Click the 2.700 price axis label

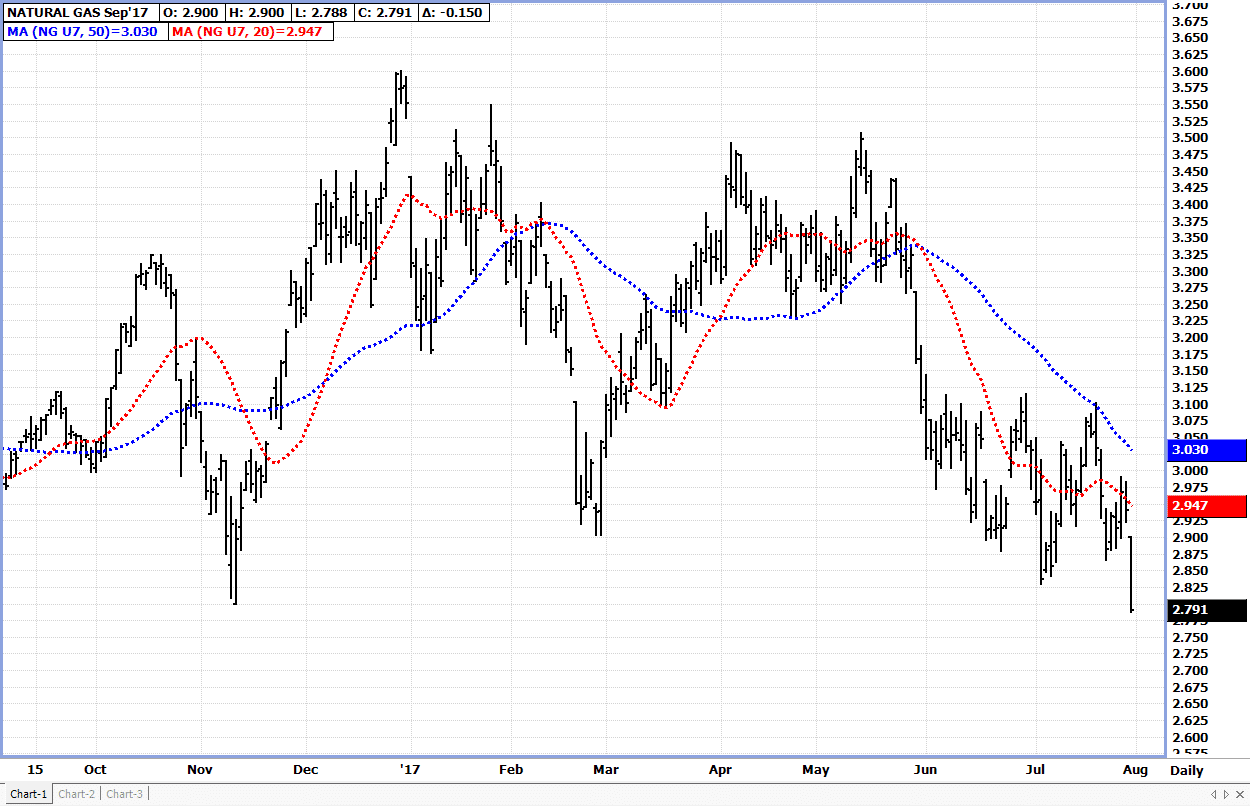coord(1188,670)
